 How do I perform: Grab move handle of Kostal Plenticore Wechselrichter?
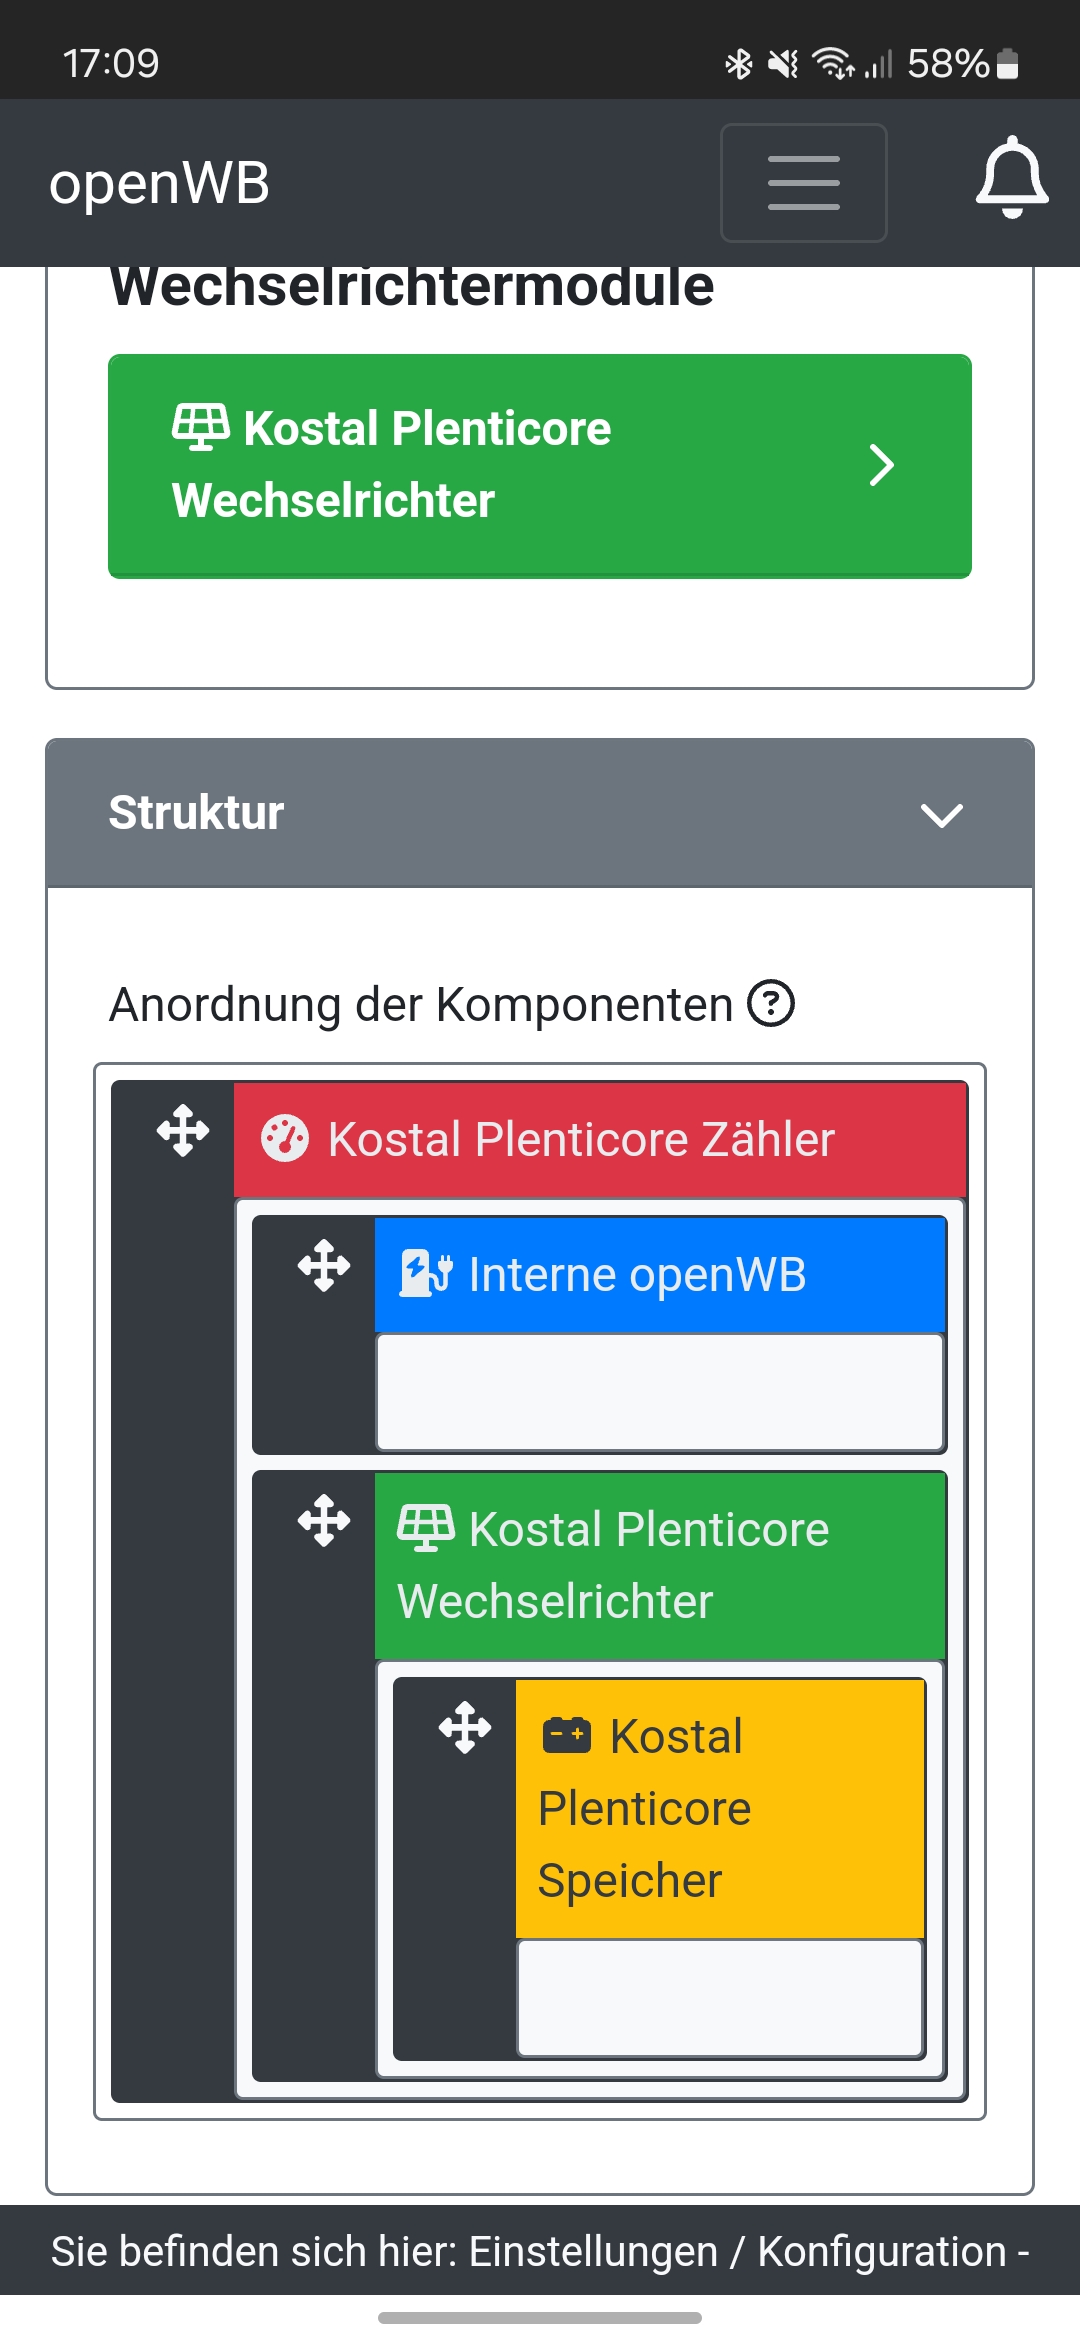coord(324,1521)
